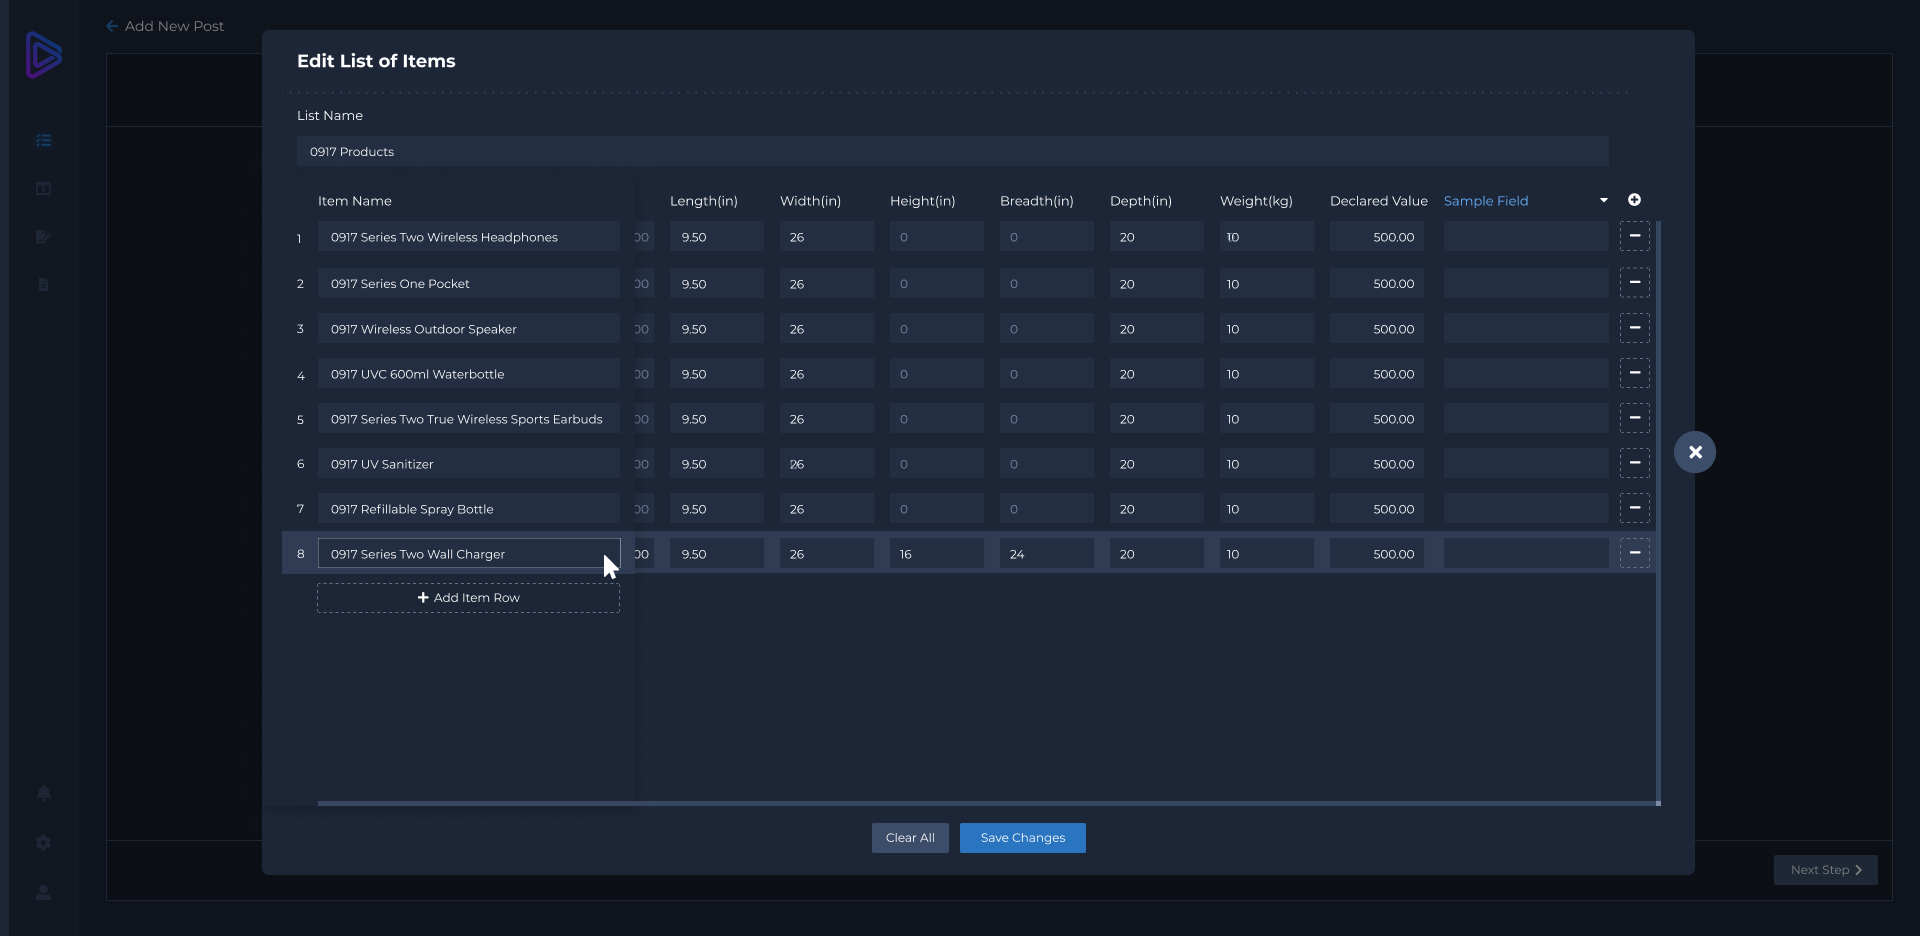Open the edit note sidebar icon
This screenshot has height=936, width=1920.
click(x=43, y=237)
